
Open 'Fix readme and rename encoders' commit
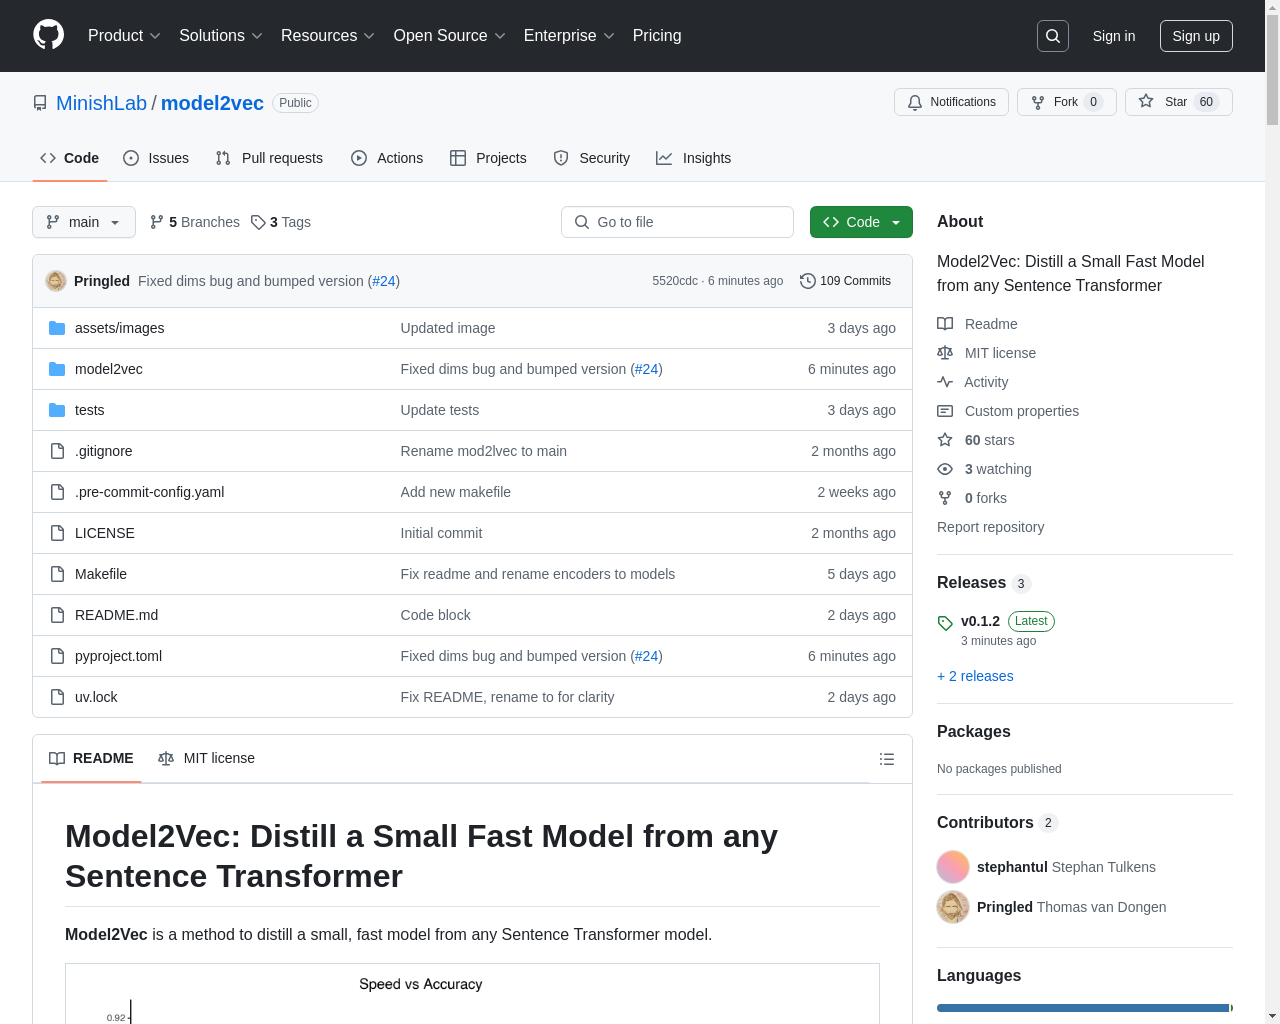pos(537,574)
